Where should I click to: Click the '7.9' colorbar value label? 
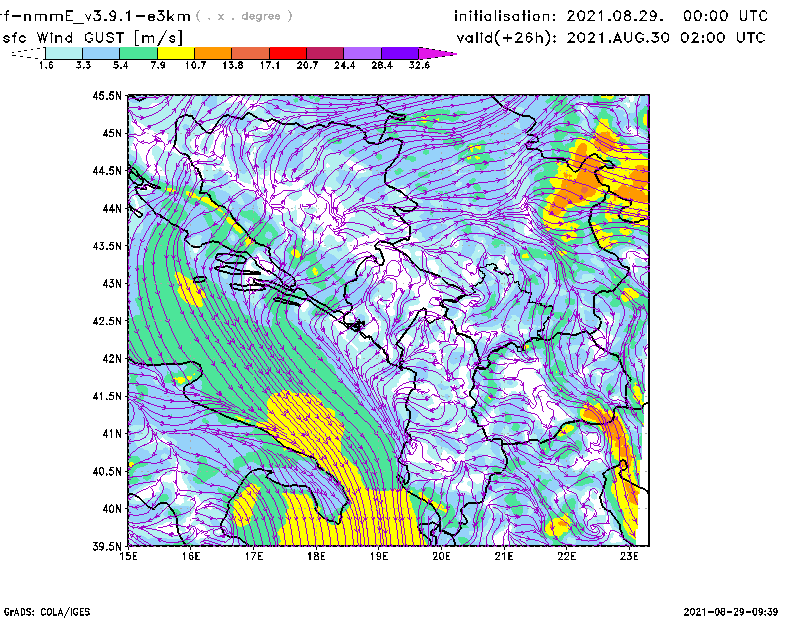coord(158,65)
